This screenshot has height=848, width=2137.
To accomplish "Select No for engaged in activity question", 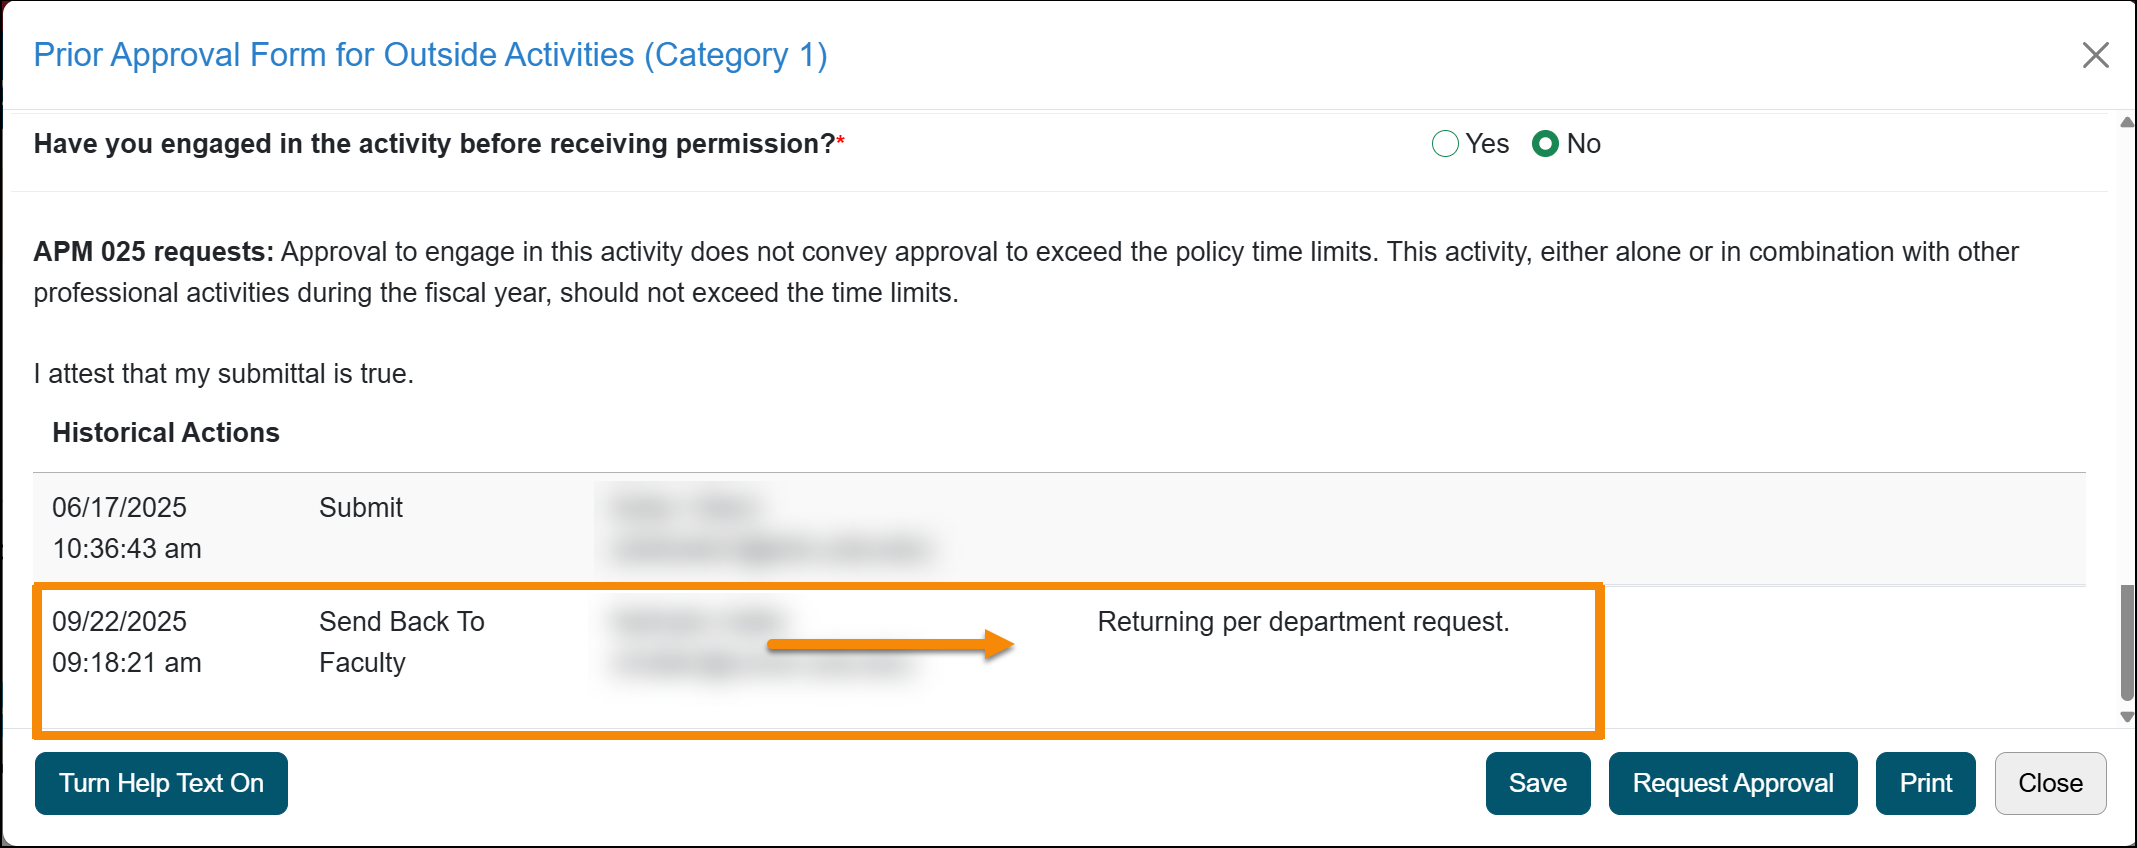I will (1546, 144).
